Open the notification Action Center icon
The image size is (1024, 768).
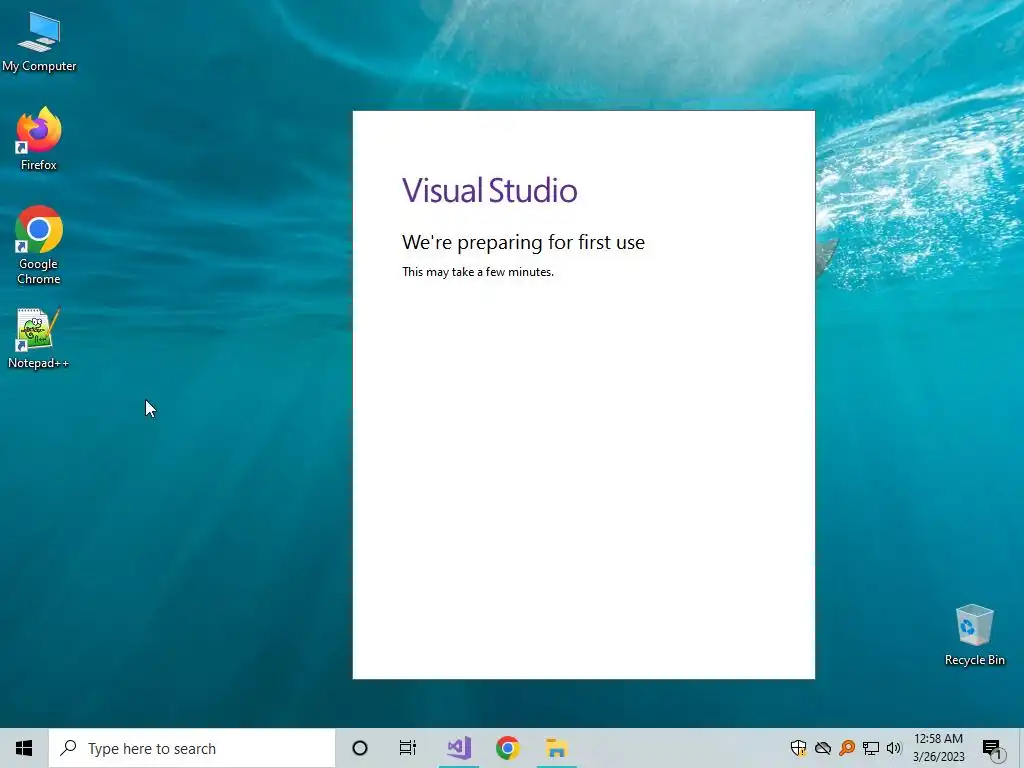pos(992,748)
